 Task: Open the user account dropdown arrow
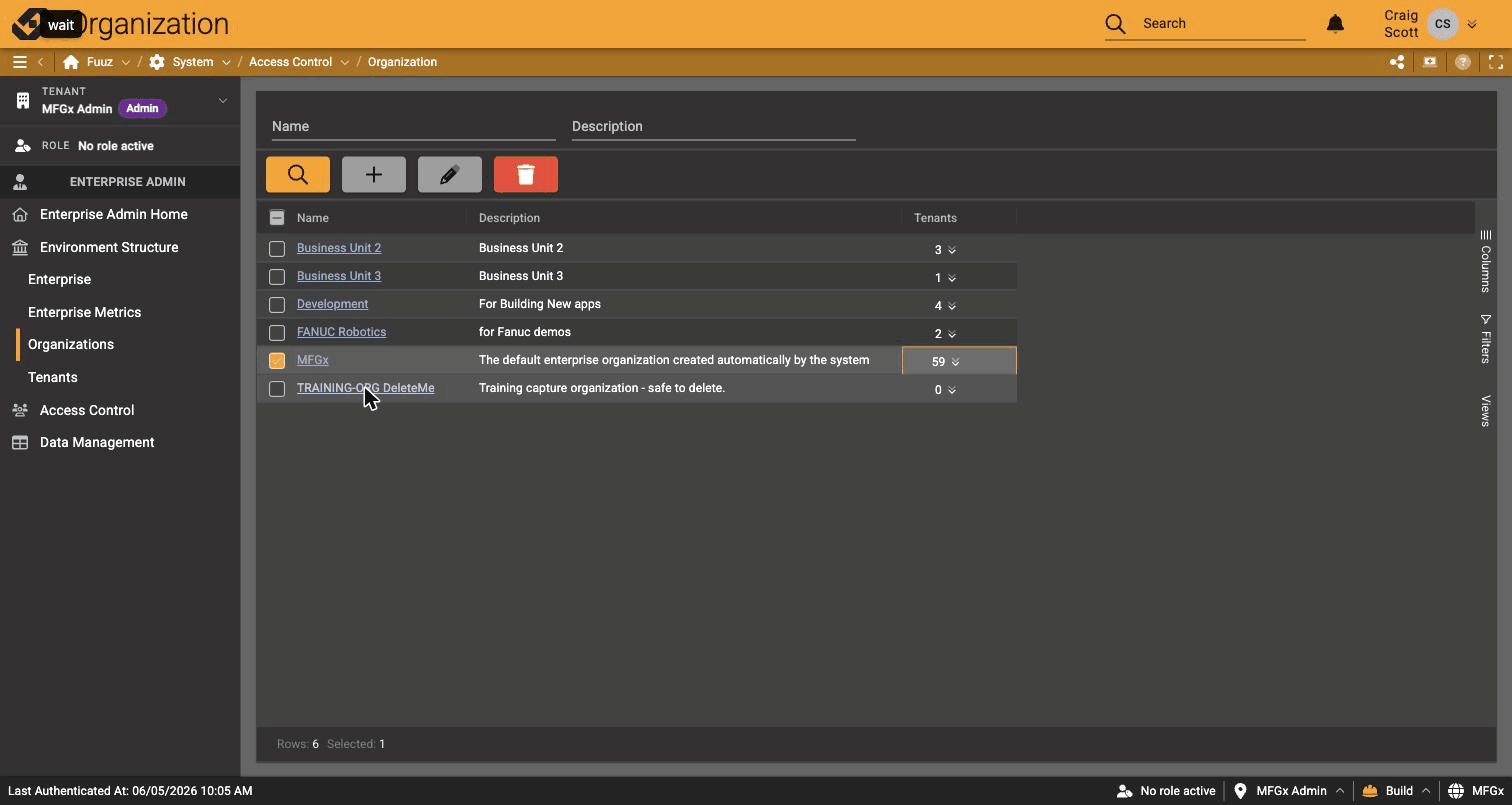click(1472, 24)
